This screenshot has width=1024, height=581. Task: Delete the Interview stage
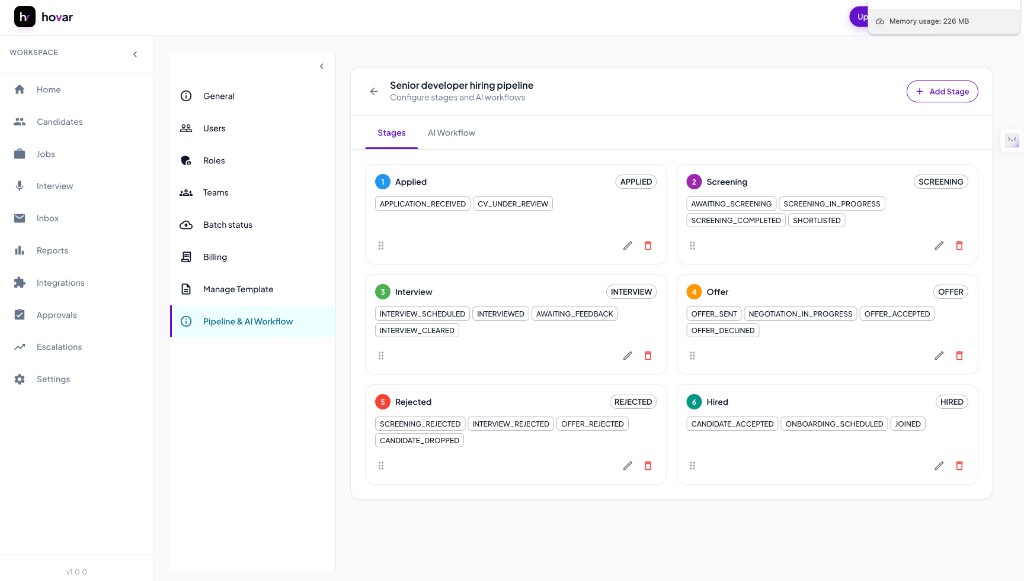[648, 356]
